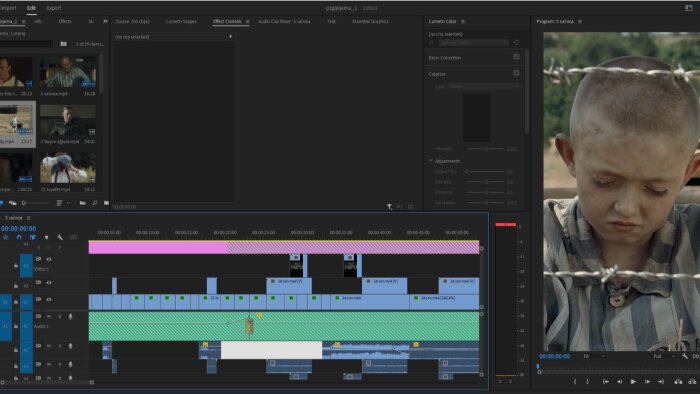Click the Mark Out bracket button
Viewport: 700px width, 394px height.
tap(588, 382)
